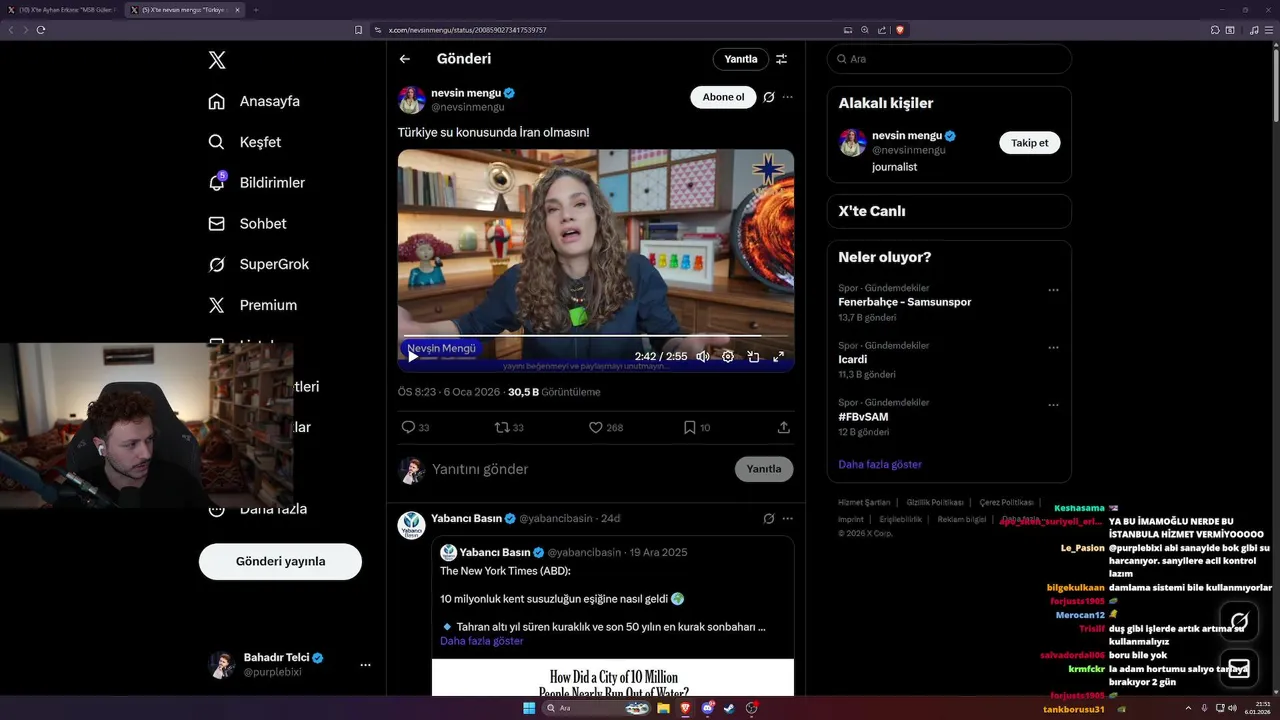The image size is (1280, 720).
Task: Open Keşfet explore page
Action: [244, 142]
